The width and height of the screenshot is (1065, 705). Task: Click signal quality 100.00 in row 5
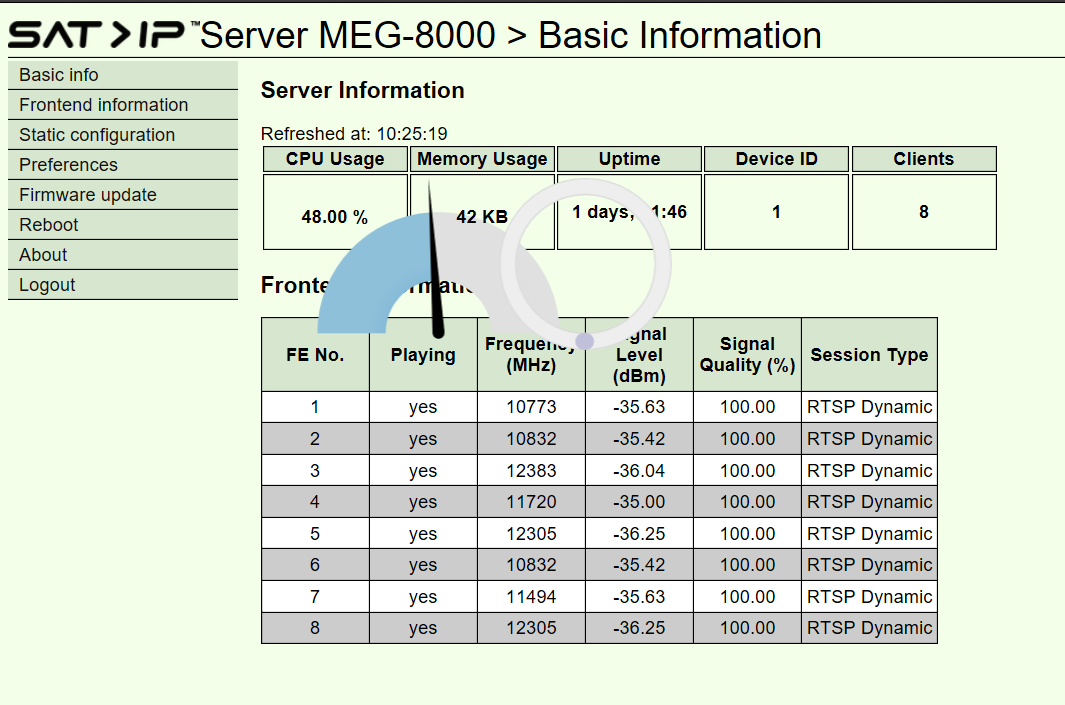point(747,534)
